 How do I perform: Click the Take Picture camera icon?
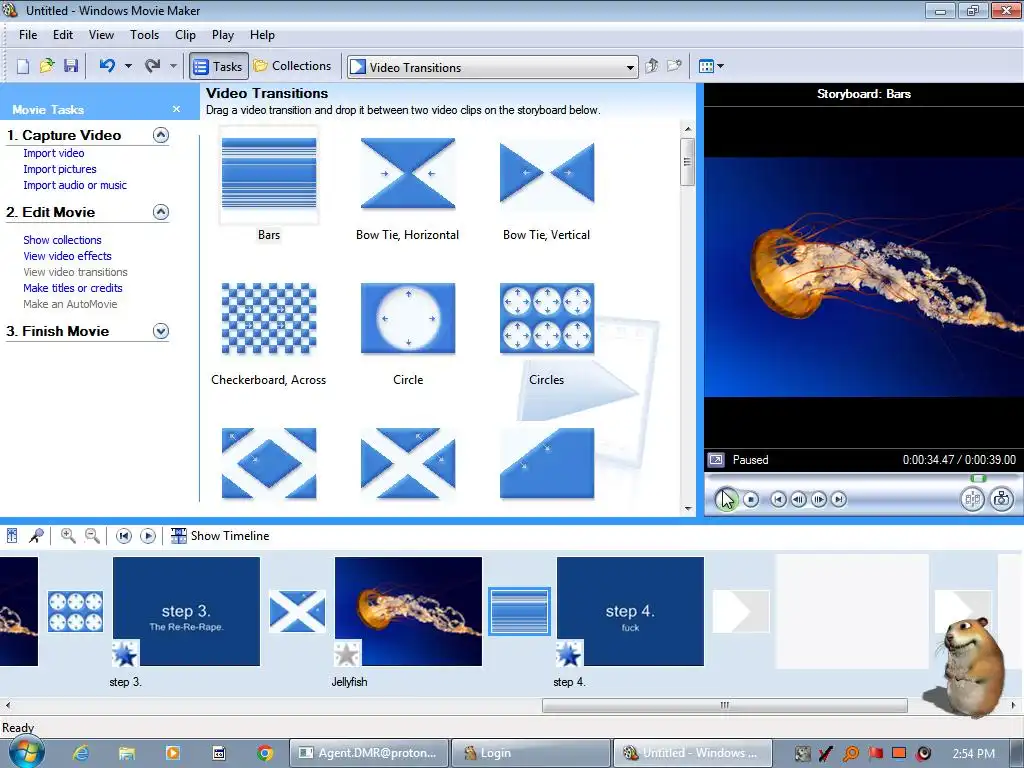click(1001, 500)
